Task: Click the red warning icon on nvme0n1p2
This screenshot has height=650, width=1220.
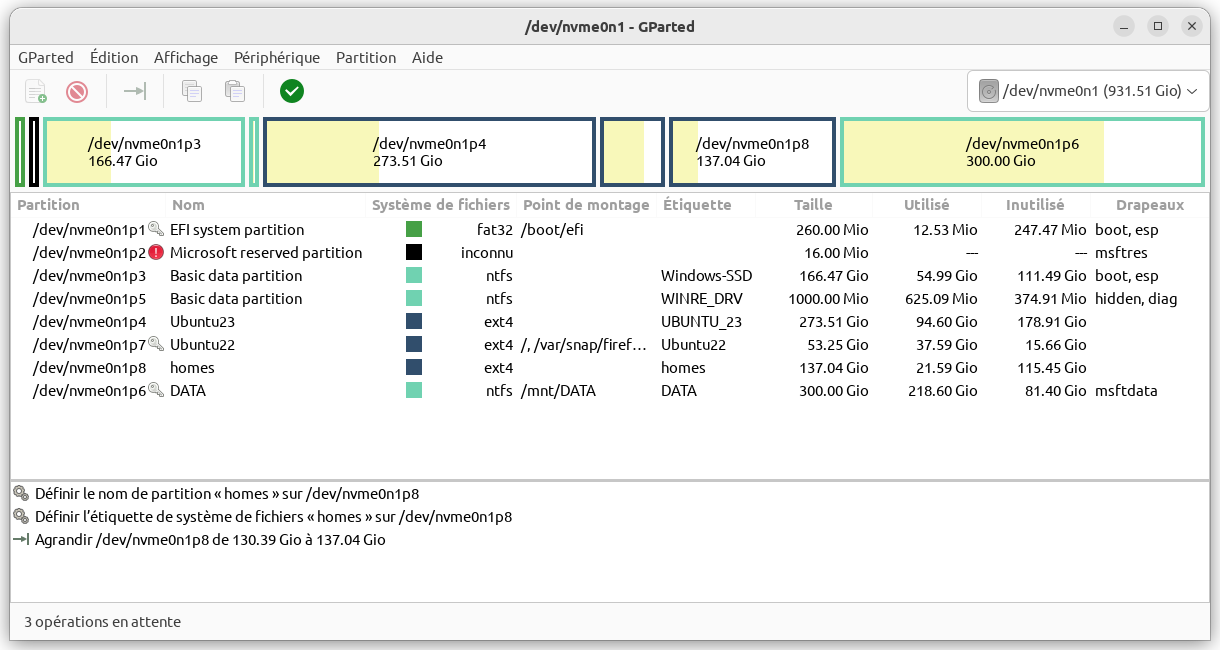Action: pos(156,253)
